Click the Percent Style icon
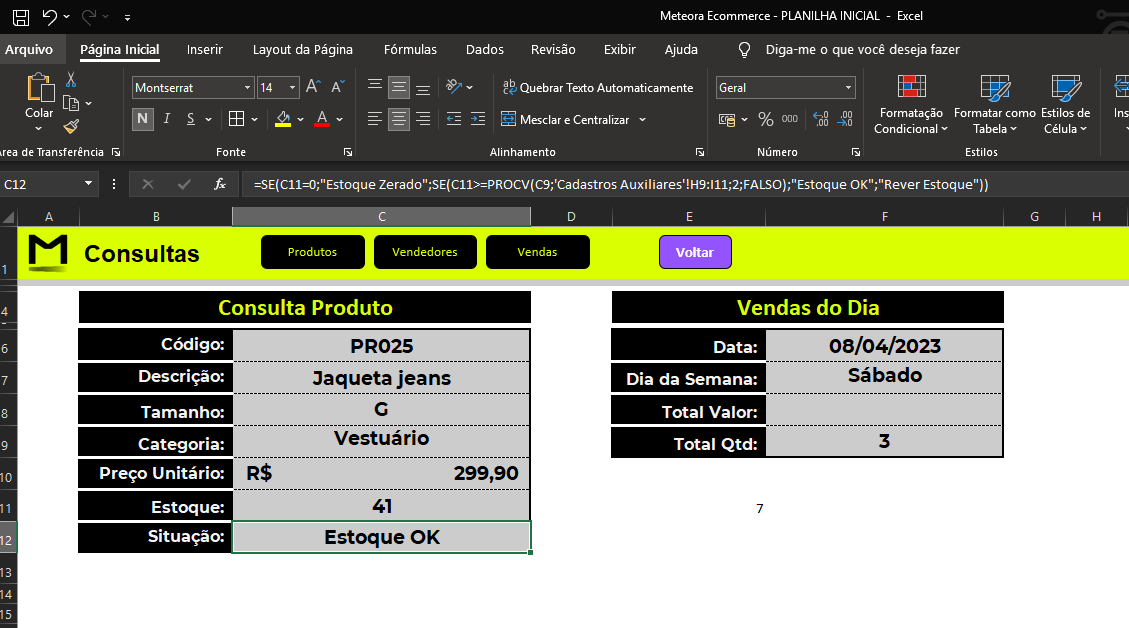The image size is (1129, 628). [x=765, y=119]
